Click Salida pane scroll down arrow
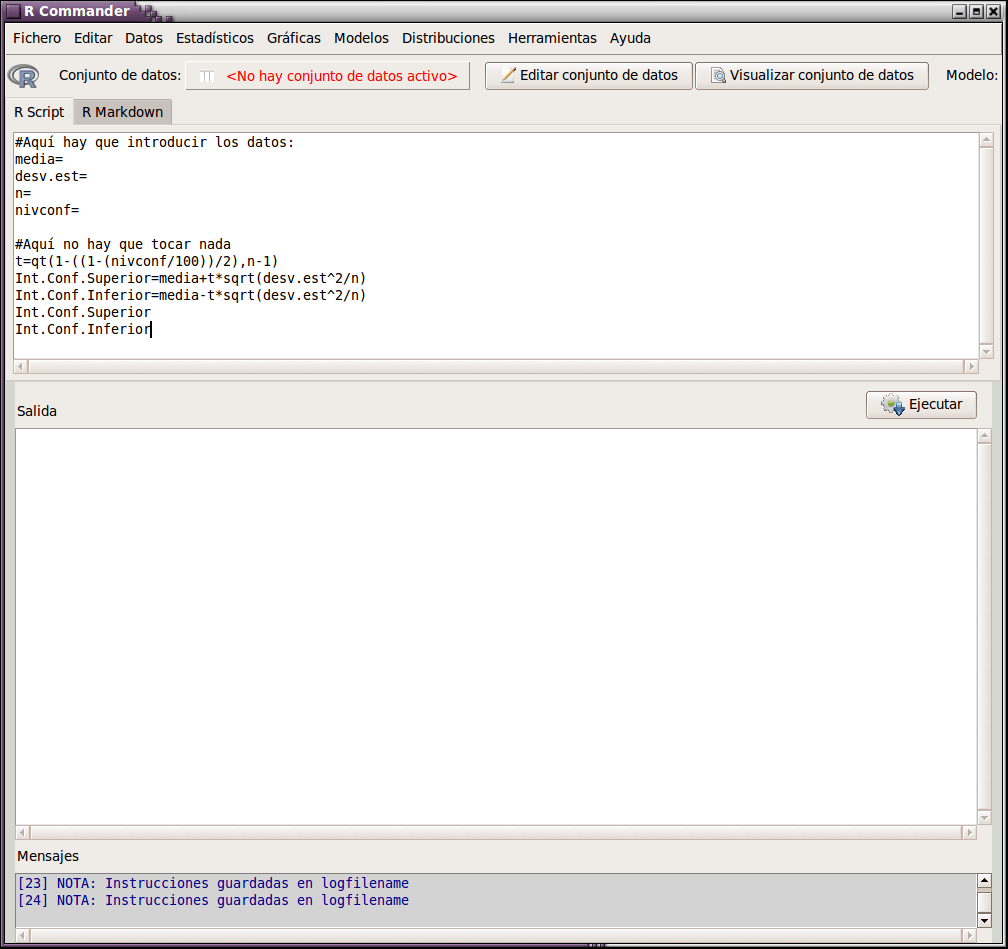This screenshot has height=949, width=1008. click(x=984, y=818)
